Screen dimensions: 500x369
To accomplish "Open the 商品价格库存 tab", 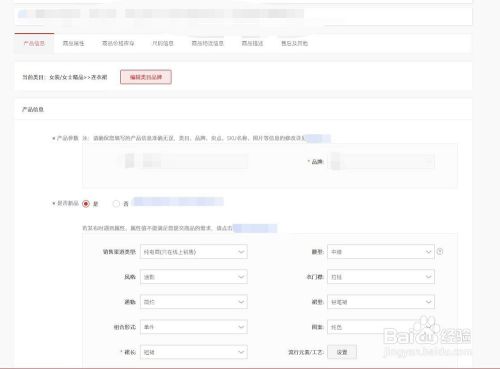I will 118,43.
